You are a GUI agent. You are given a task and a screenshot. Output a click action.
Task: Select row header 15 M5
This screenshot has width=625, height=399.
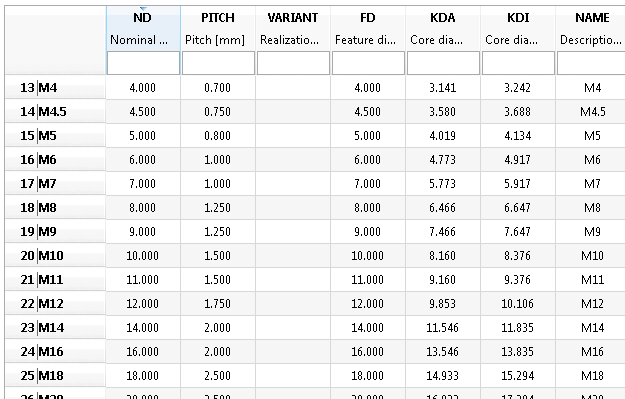click(x=55, y=136)
